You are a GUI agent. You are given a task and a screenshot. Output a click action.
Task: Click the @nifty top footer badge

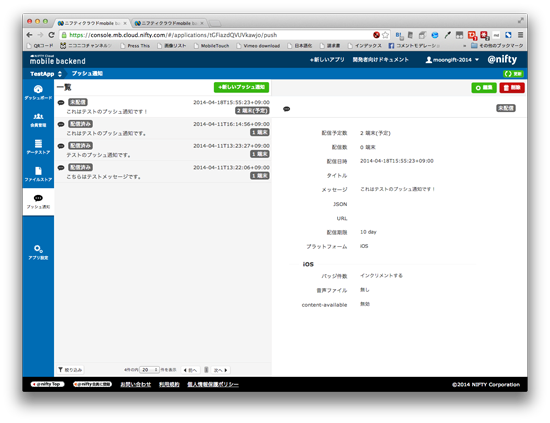tap(47, 384)
